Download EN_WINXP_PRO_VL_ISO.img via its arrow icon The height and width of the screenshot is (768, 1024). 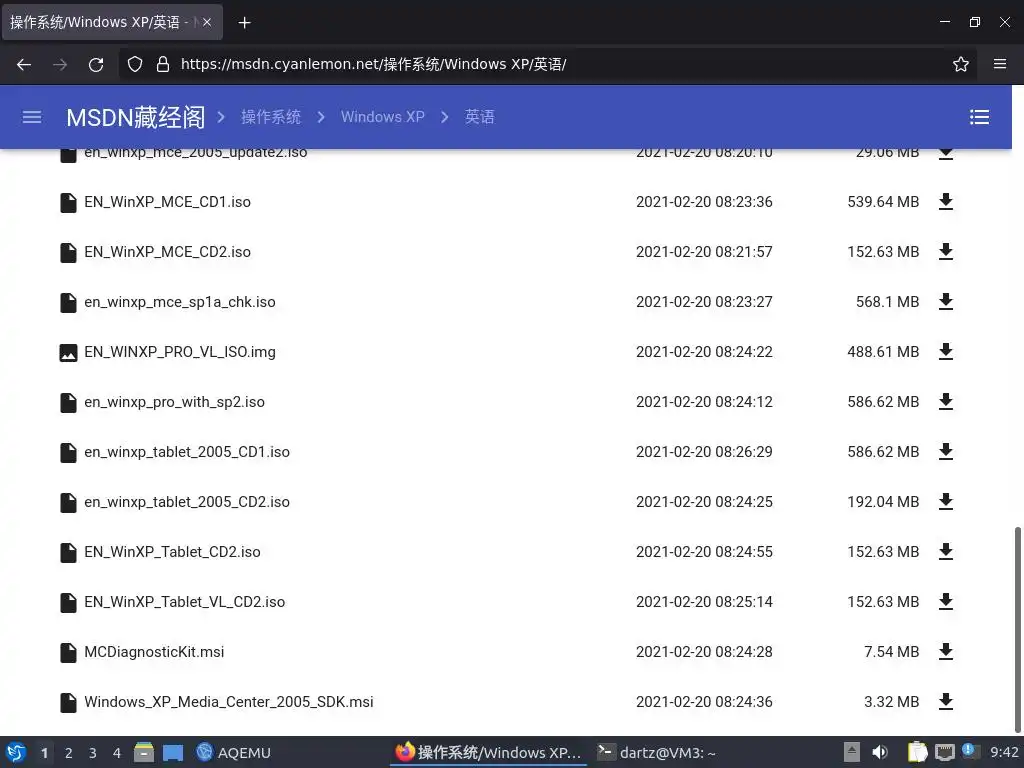pyautogui.click(x=946, y=351)
